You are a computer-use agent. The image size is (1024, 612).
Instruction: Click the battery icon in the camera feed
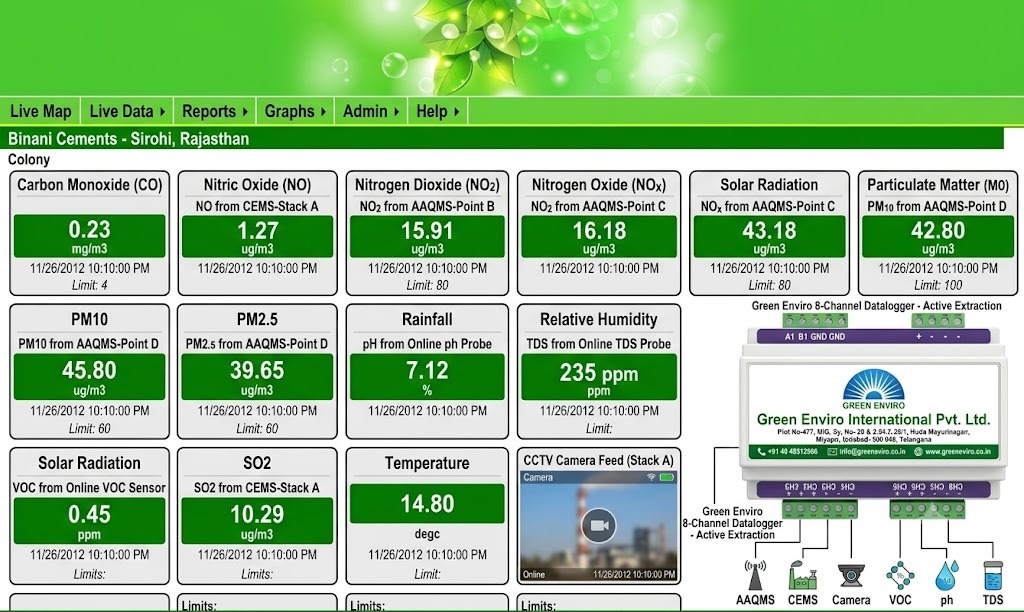click(667, 477)
